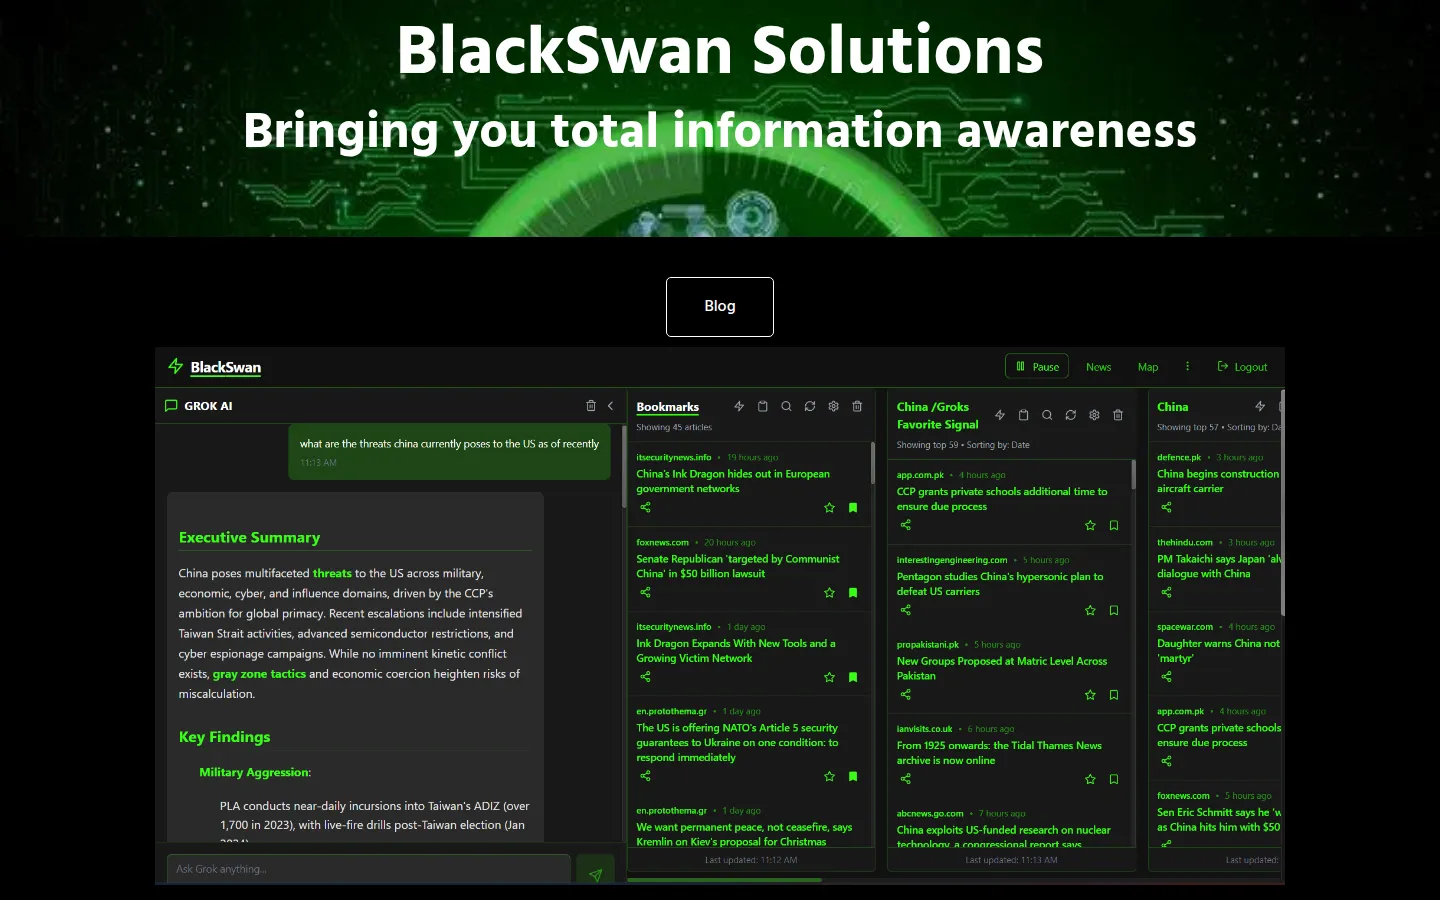Share the Pentagon hypersonic plan article
1440x900 pixels.
pyautogui.click(x=906, y=609)
